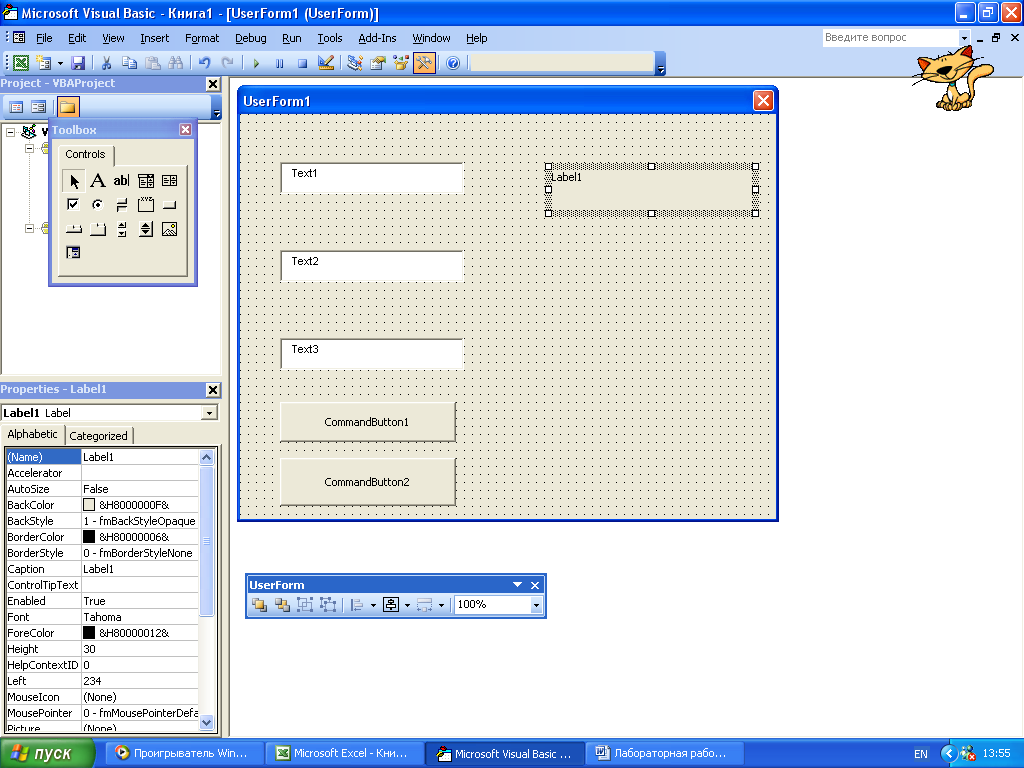1024x768 pixels.
Task: Select the ScrollBar tool in Toolbox
Action: (121, 229)
